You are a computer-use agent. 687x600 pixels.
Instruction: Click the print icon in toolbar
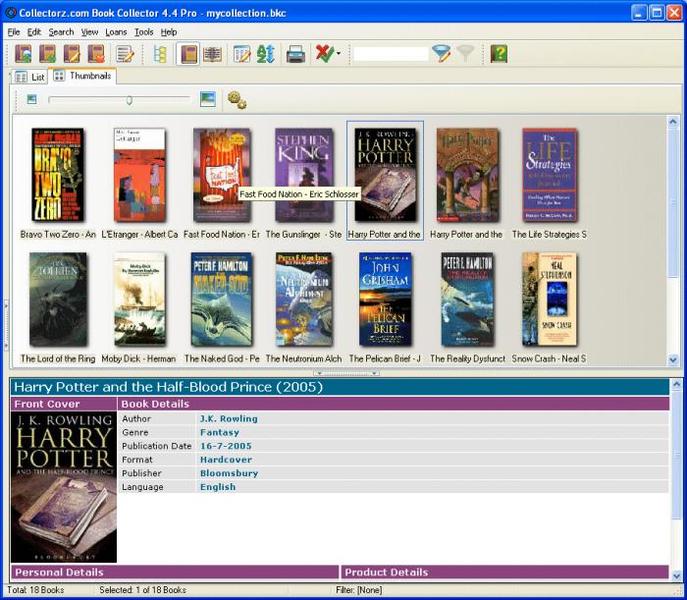click(x=296, y=54)
